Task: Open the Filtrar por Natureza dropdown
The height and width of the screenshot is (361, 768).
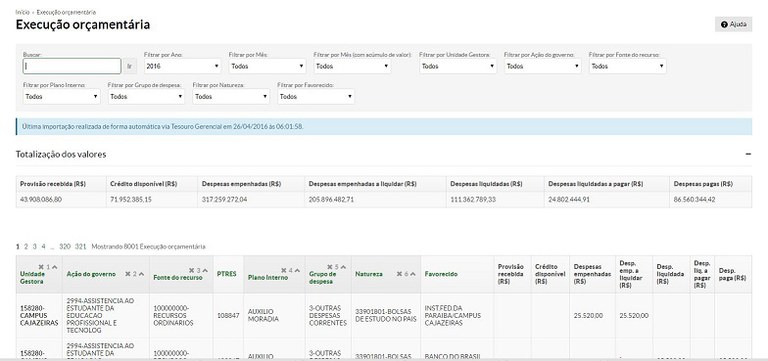Action: (x=231, y=96)
